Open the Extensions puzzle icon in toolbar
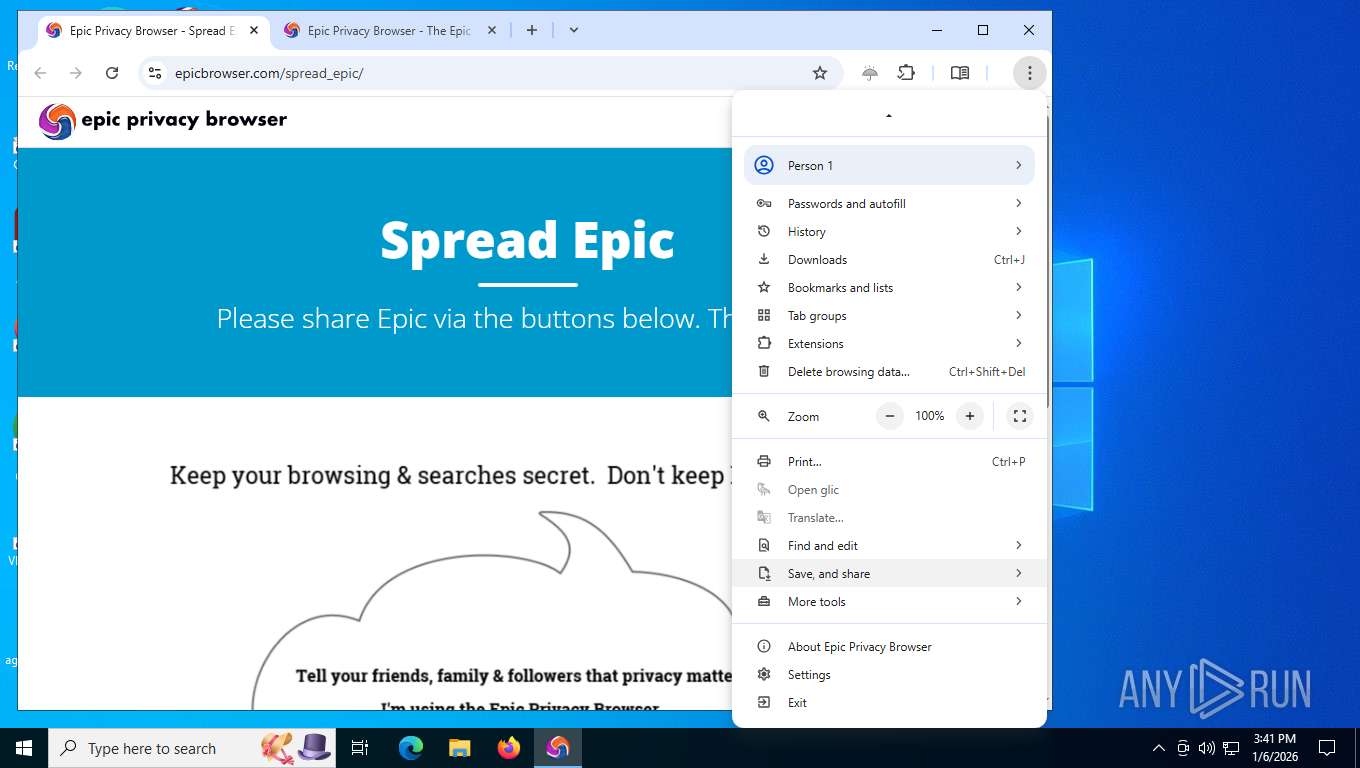The width and height of the screenshot is (1360, 768). (x=906, y=73)
